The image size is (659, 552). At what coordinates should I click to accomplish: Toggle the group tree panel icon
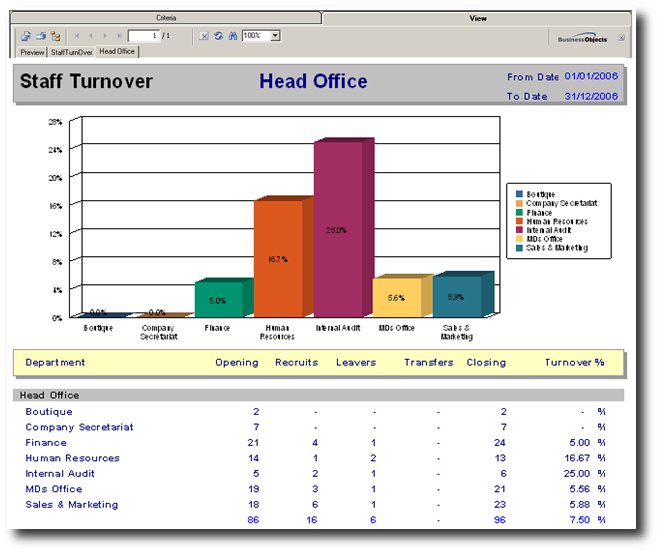[x=55, y=36]
